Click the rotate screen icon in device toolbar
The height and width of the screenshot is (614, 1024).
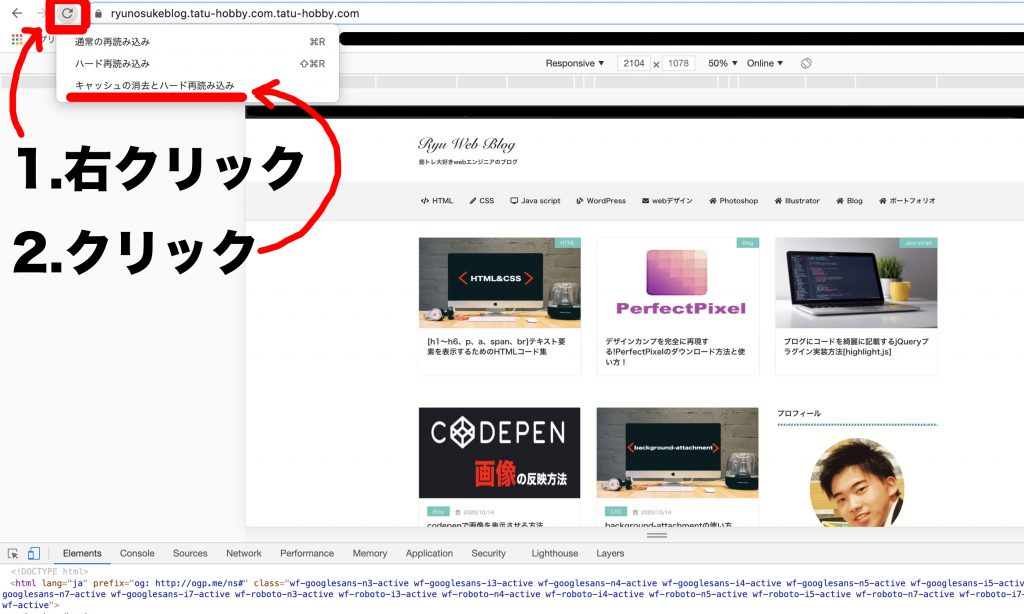click(806, 63)
